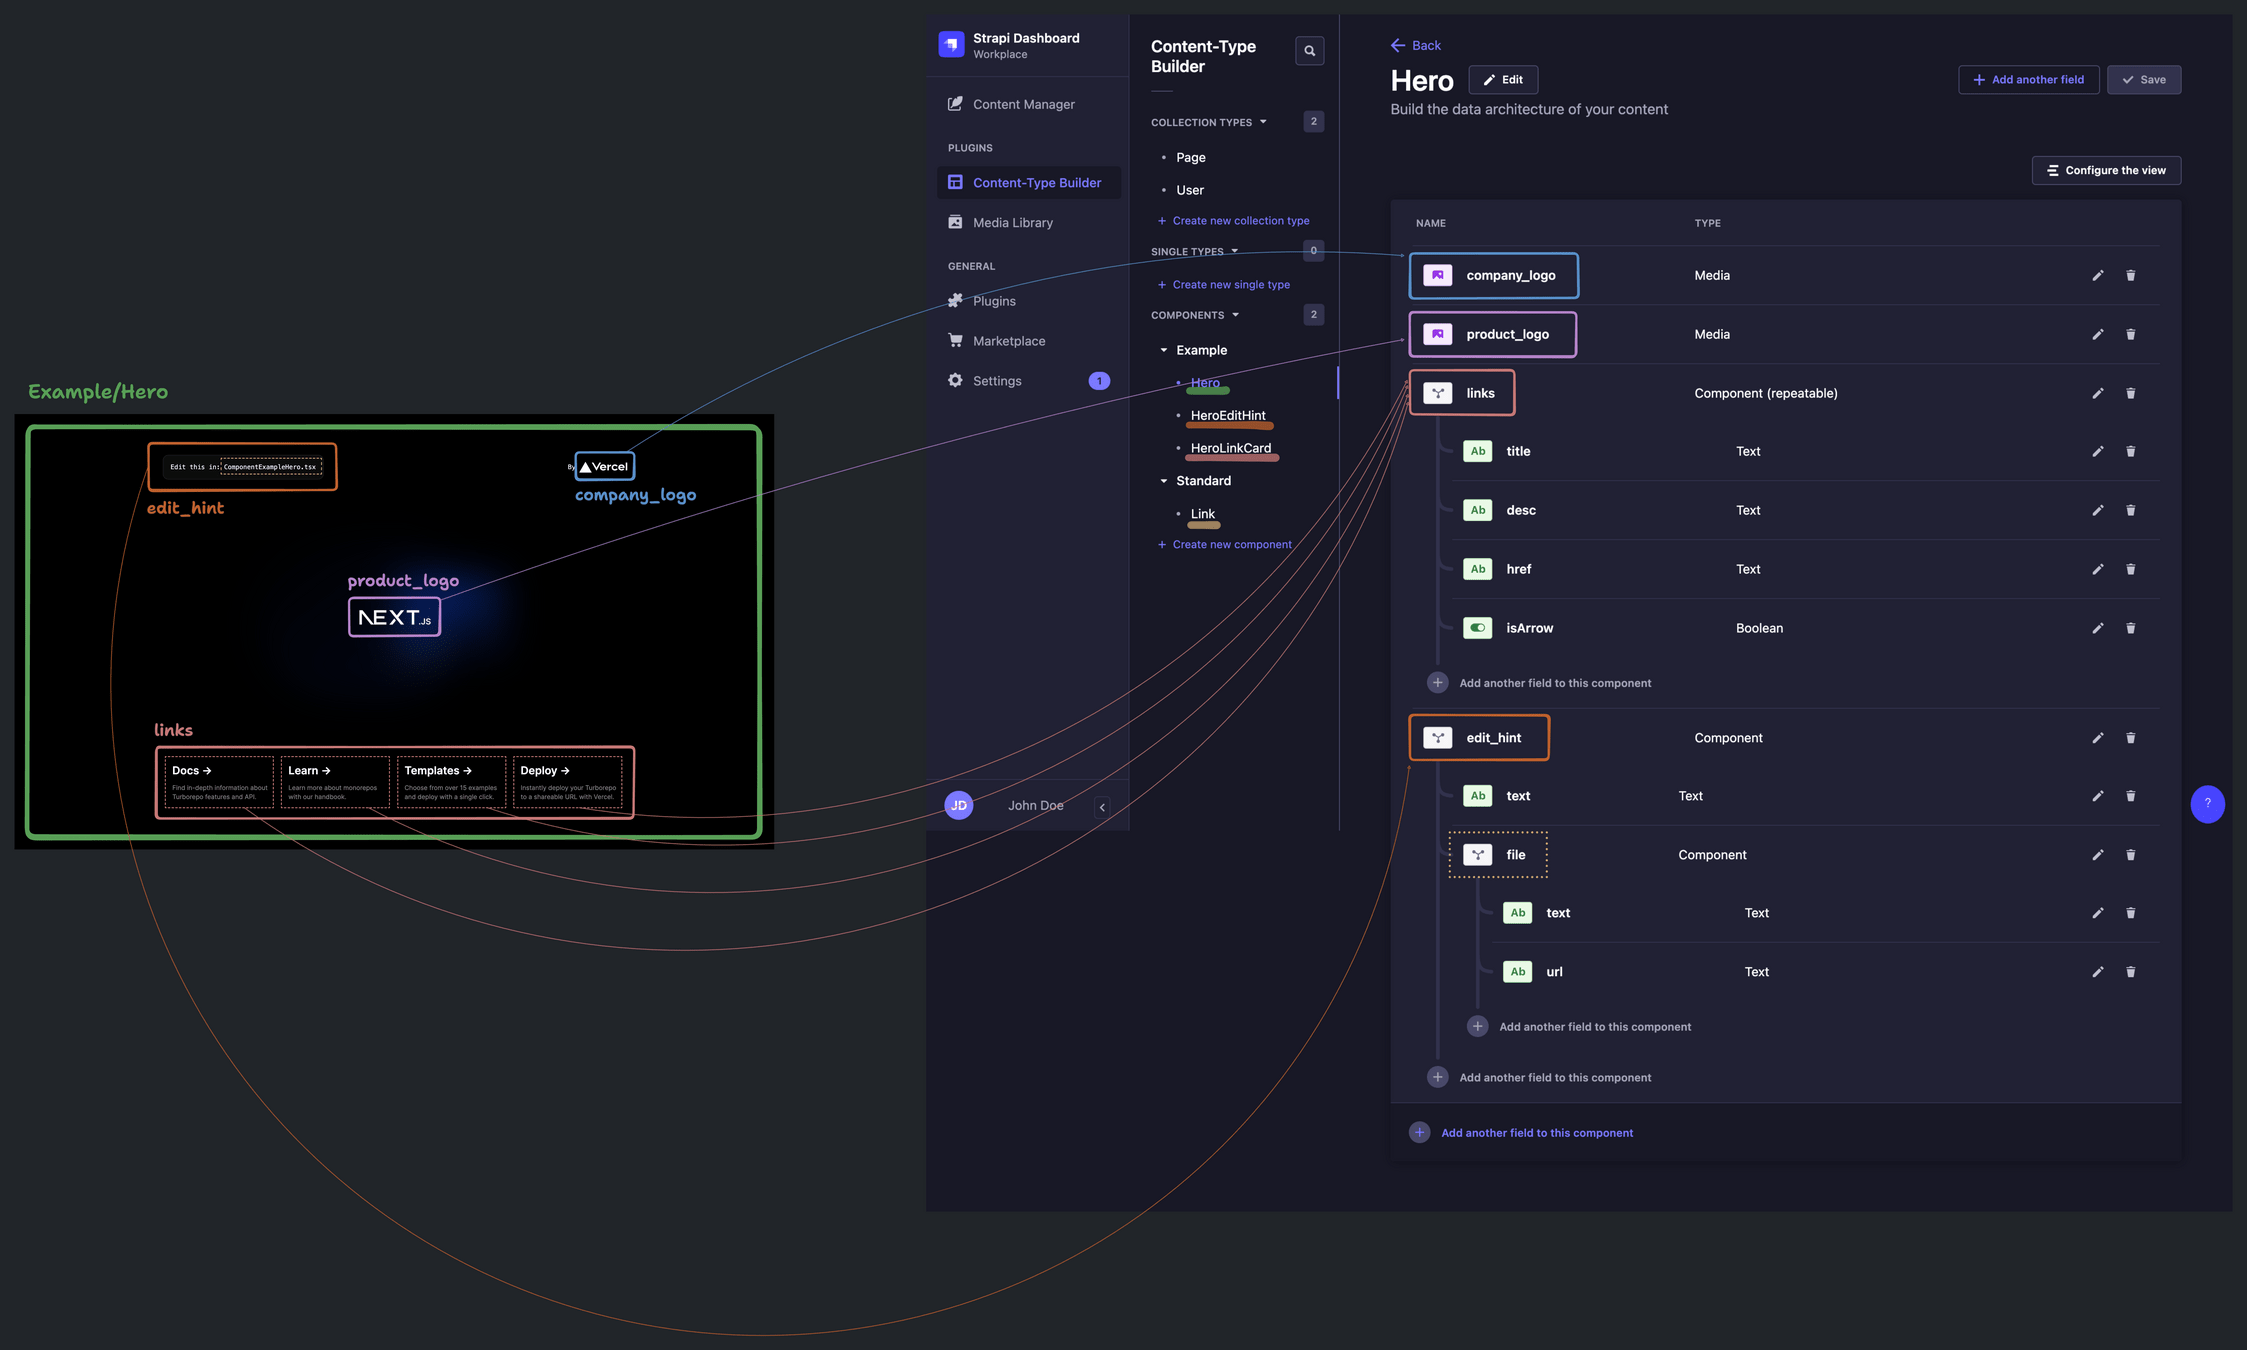Click the search icon in Content-Type Builder
2247x1350 pixels.
tap(1309, 51)
